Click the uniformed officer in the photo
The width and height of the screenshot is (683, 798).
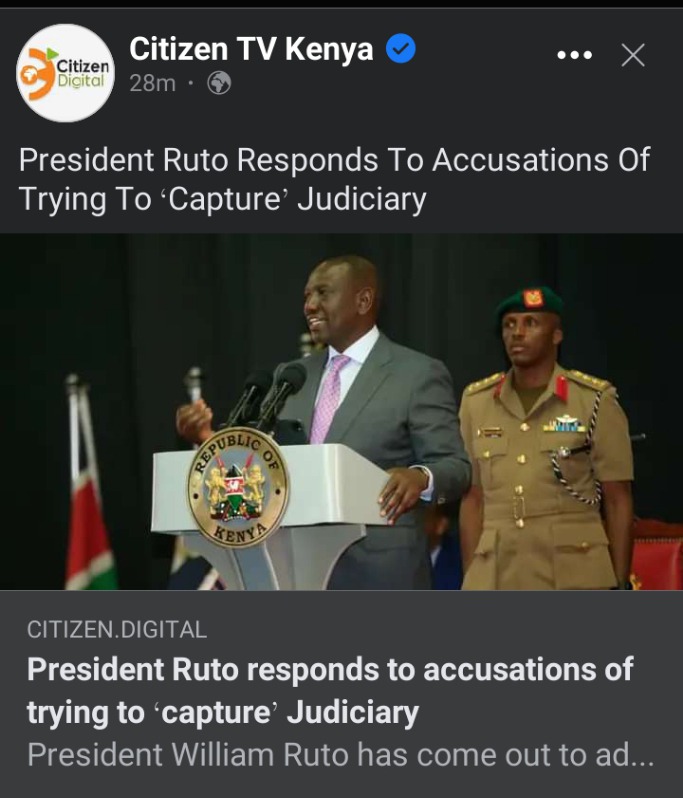546,440
